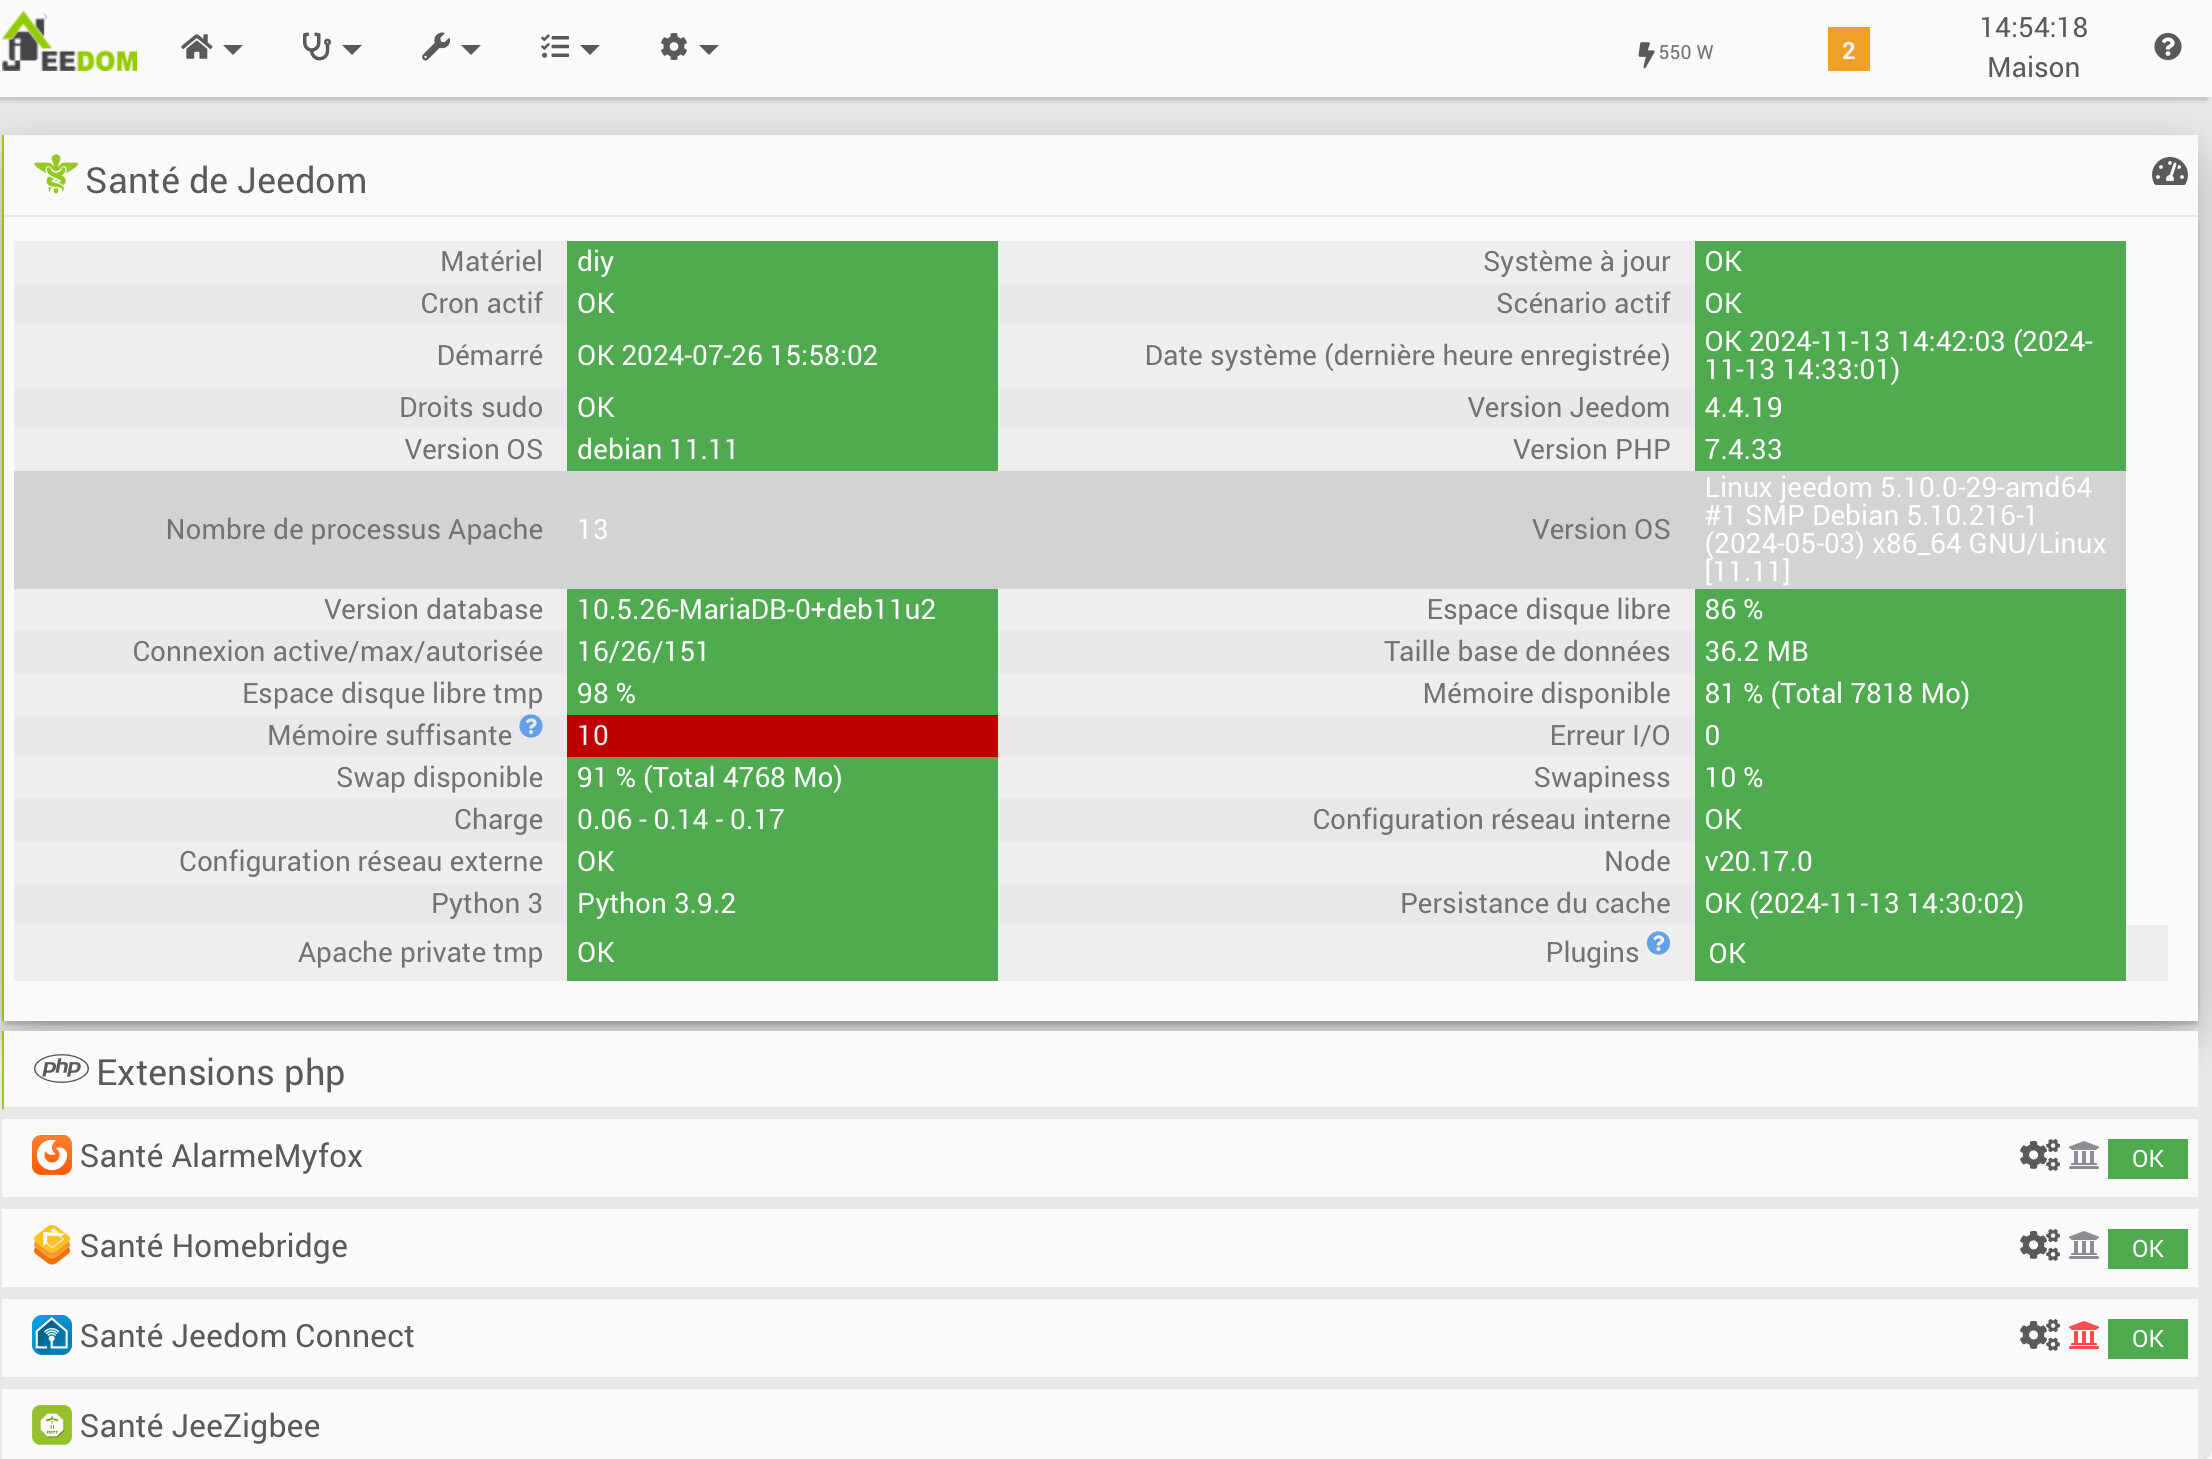Click Homebridge daemon status column icon
2212x1459 pixels.
[2083, 1246]
